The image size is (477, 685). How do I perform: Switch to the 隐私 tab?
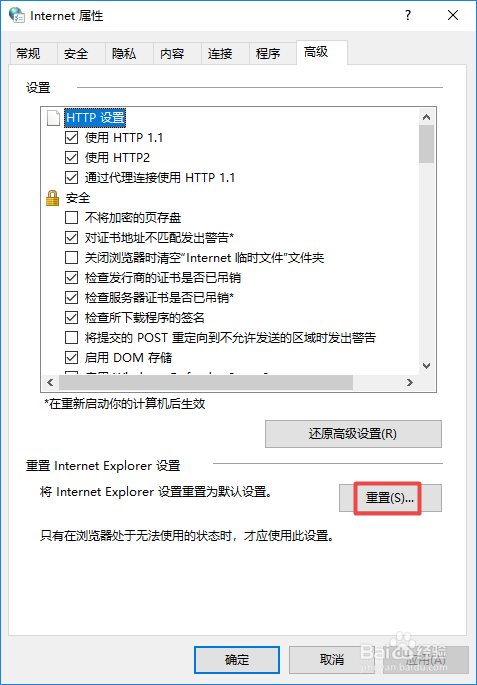[124, 54]
